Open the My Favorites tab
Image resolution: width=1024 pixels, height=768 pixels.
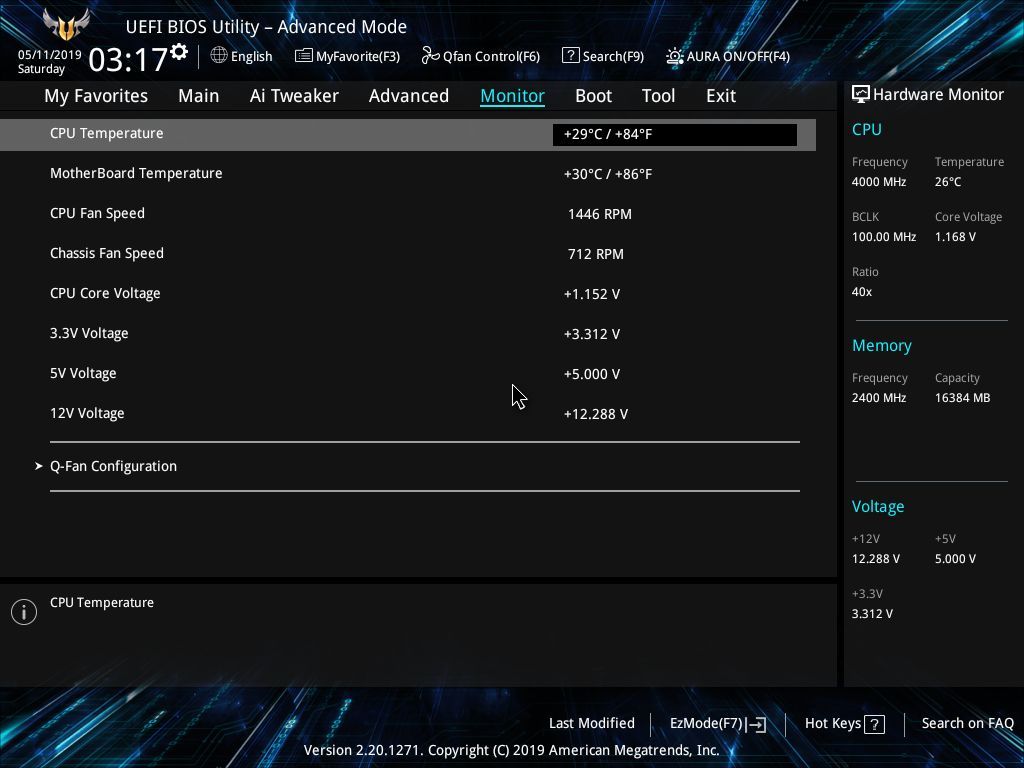96,95
